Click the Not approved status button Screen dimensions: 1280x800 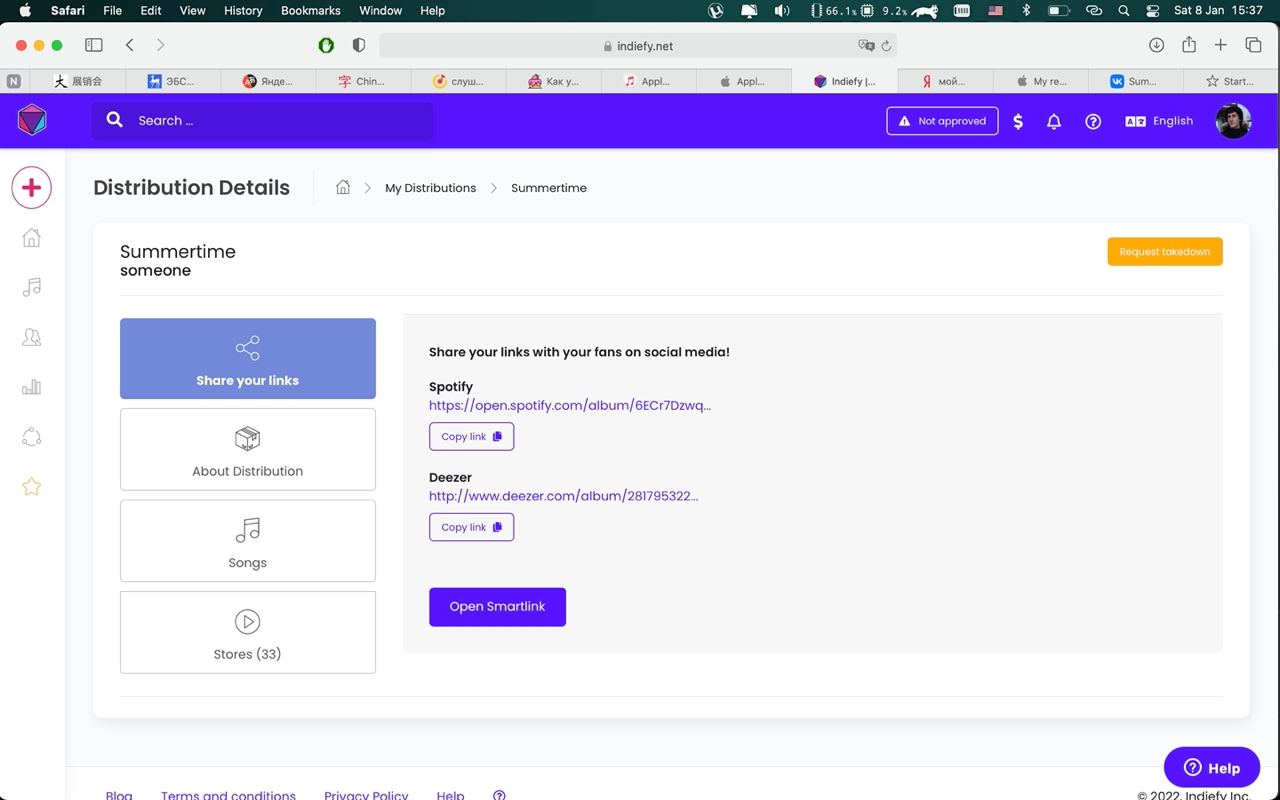(942, 121)
